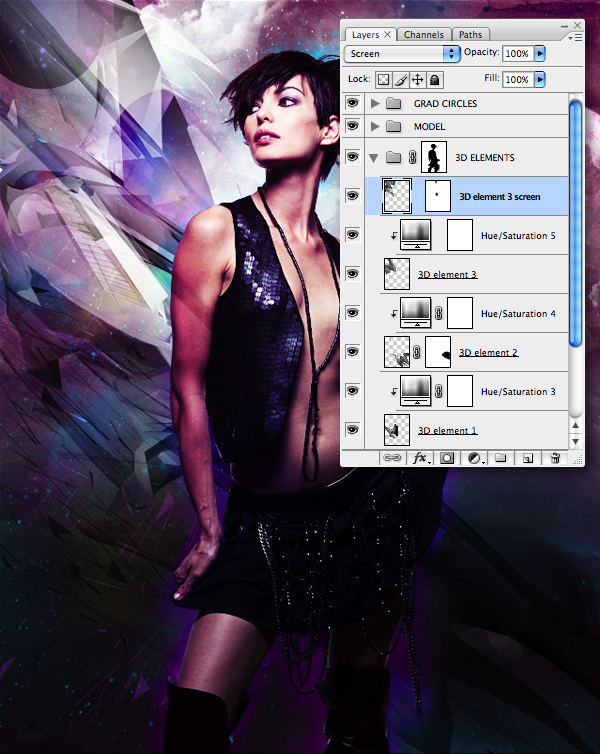Screen dimensions: 600x754
Task: Click chain link on Hue/Saturation 3
Action: pyautogui.click(x=438, y=391)
